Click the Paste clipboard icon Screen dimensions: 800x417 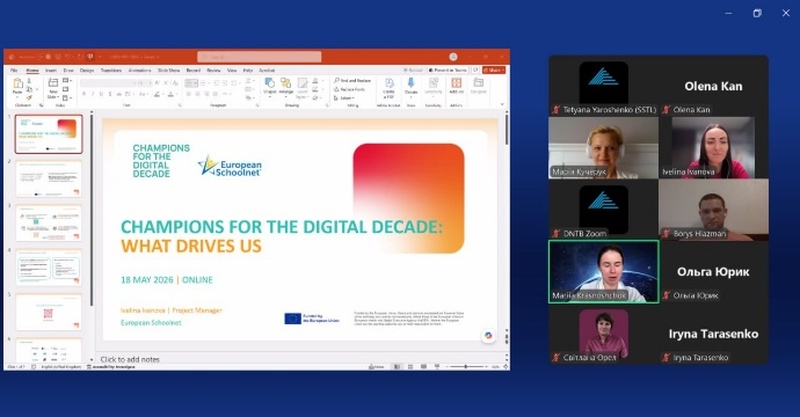point(18,87)
